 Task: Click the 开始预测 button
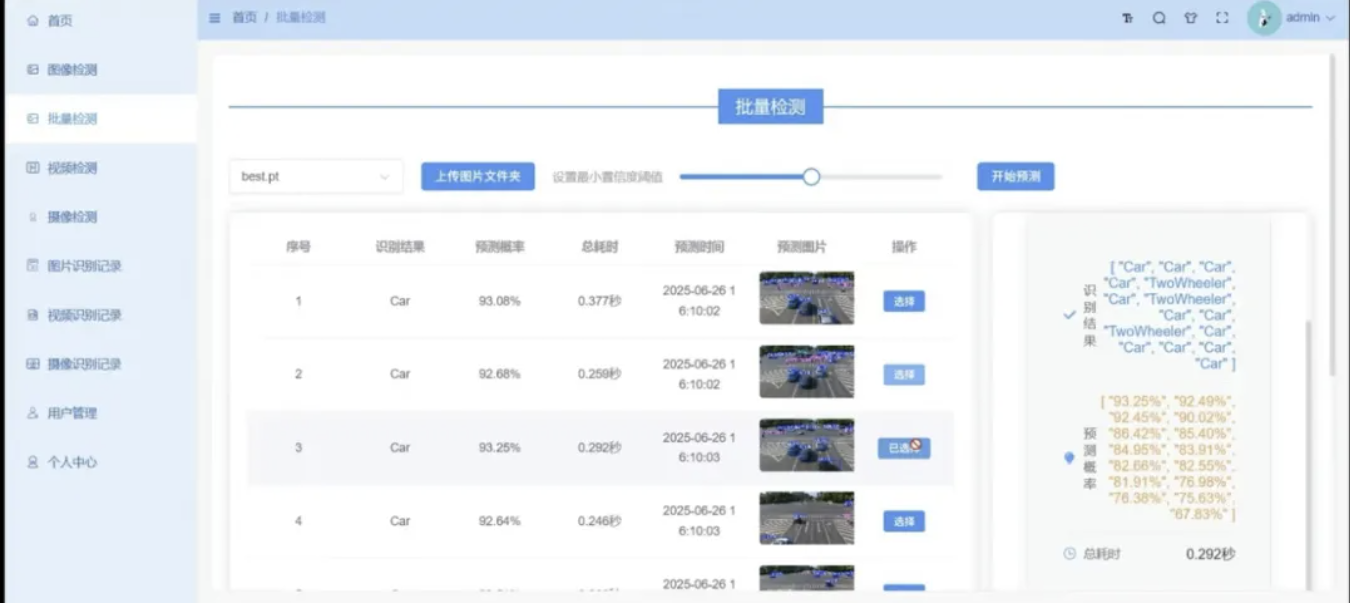[x=1015, y=176]
